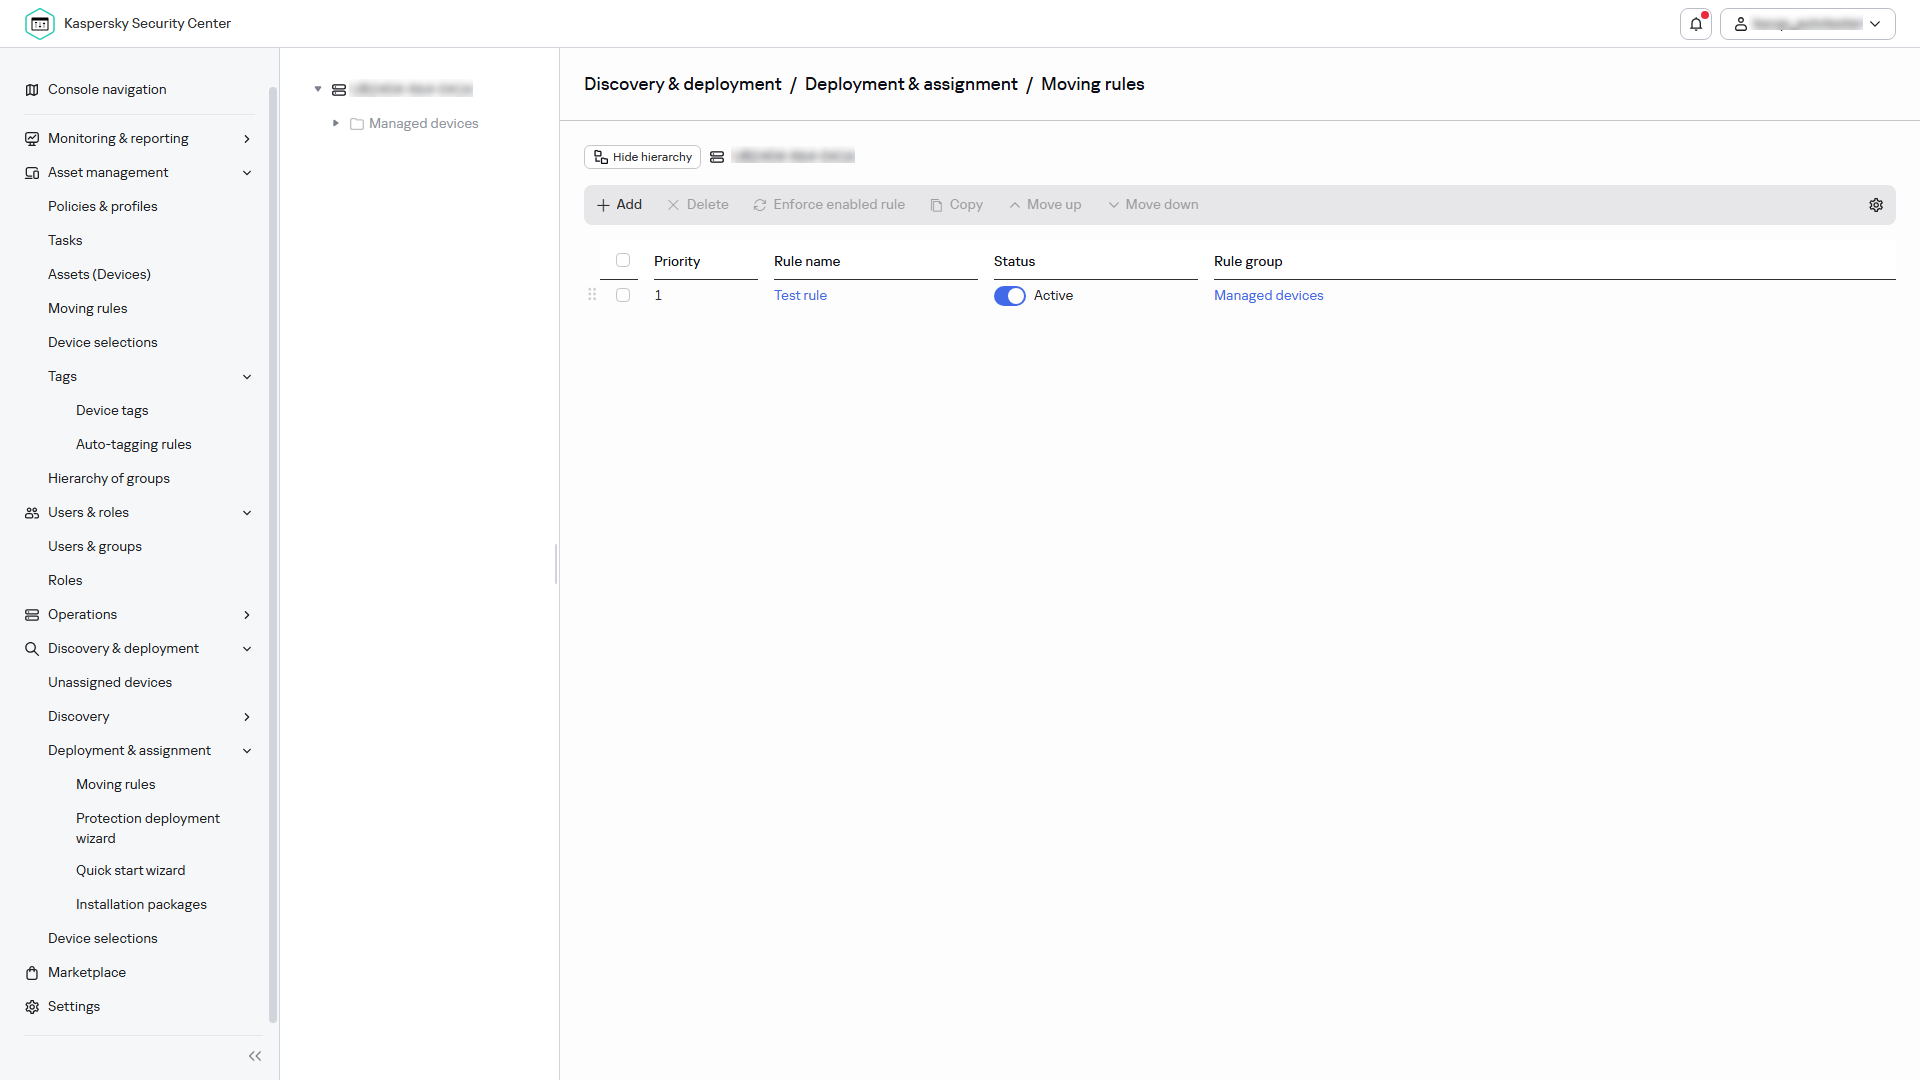Click the Console navigation icon
This screenshot has width=1920, height=1080.
tap(32, 90)
